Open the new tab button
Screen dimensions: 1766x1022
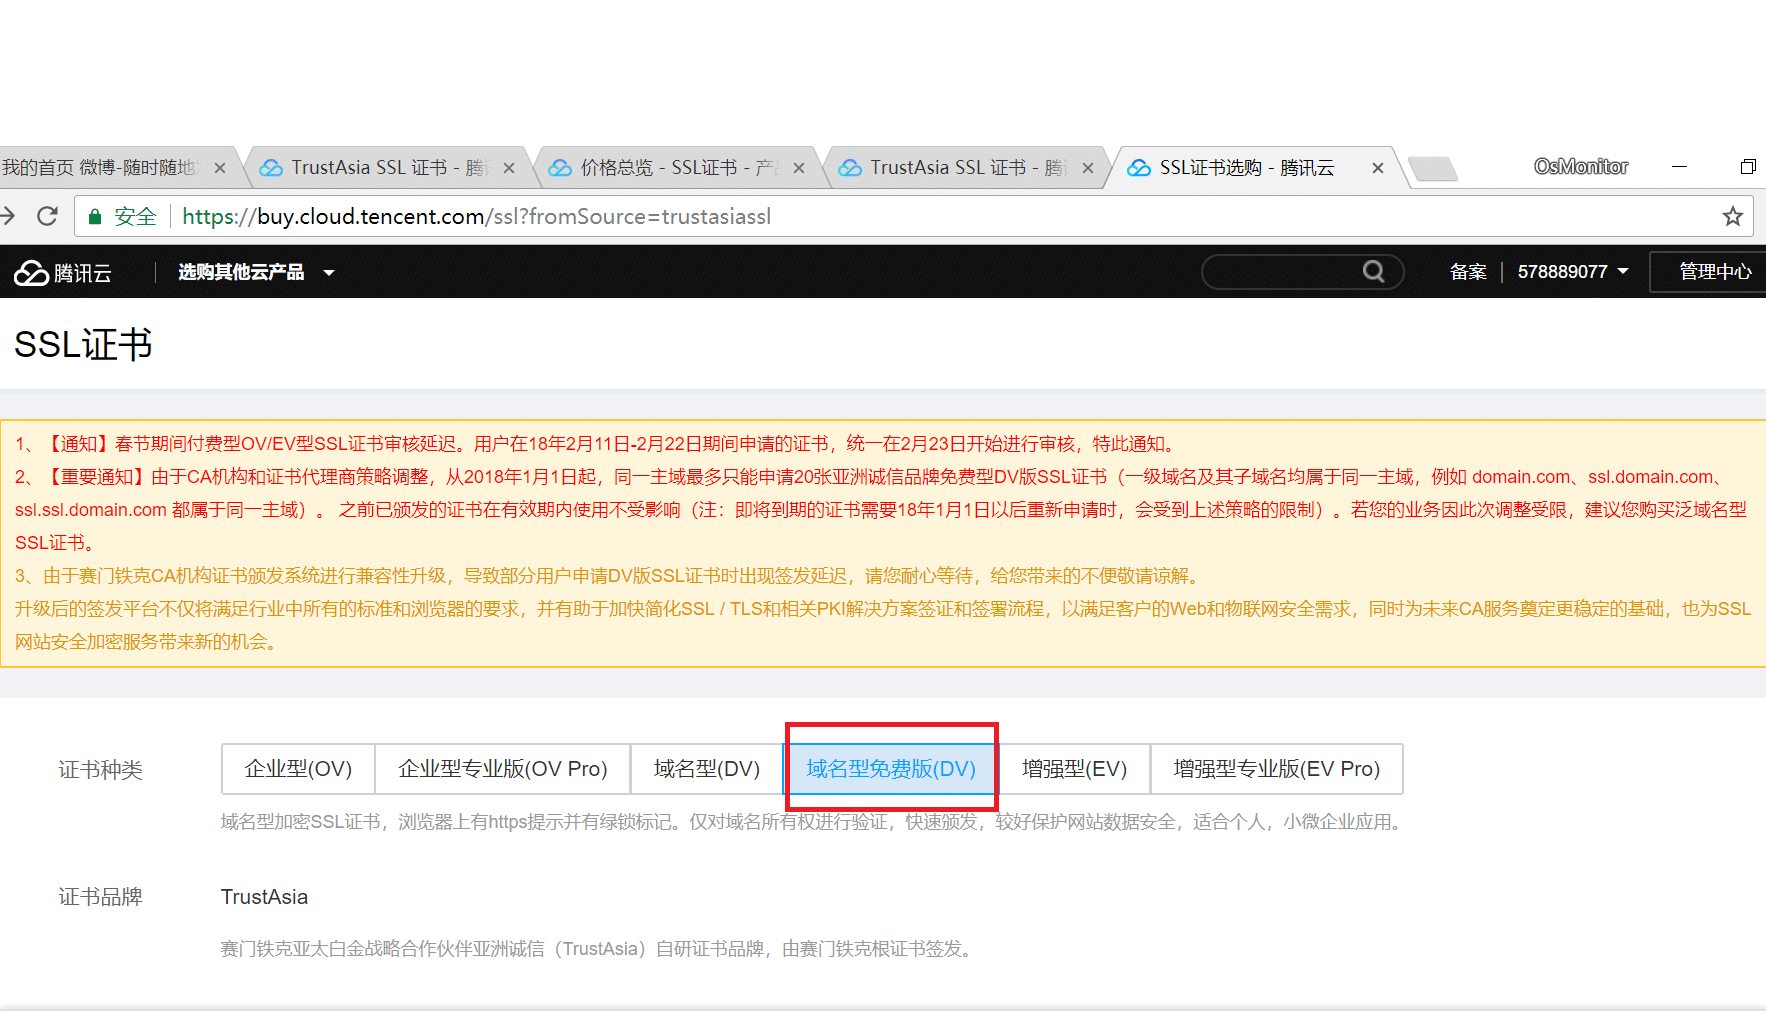(x=1432, y=168)
